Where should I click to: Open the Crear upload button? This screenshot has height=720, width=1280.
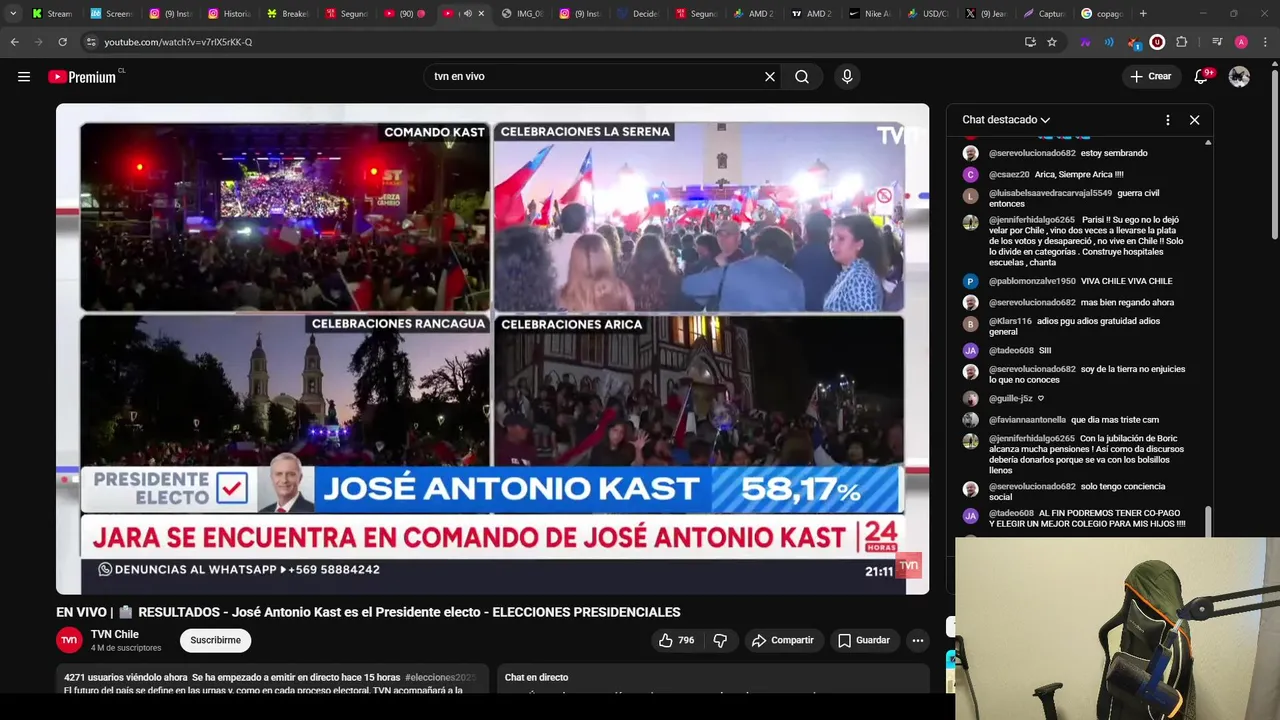(1151, 77)
